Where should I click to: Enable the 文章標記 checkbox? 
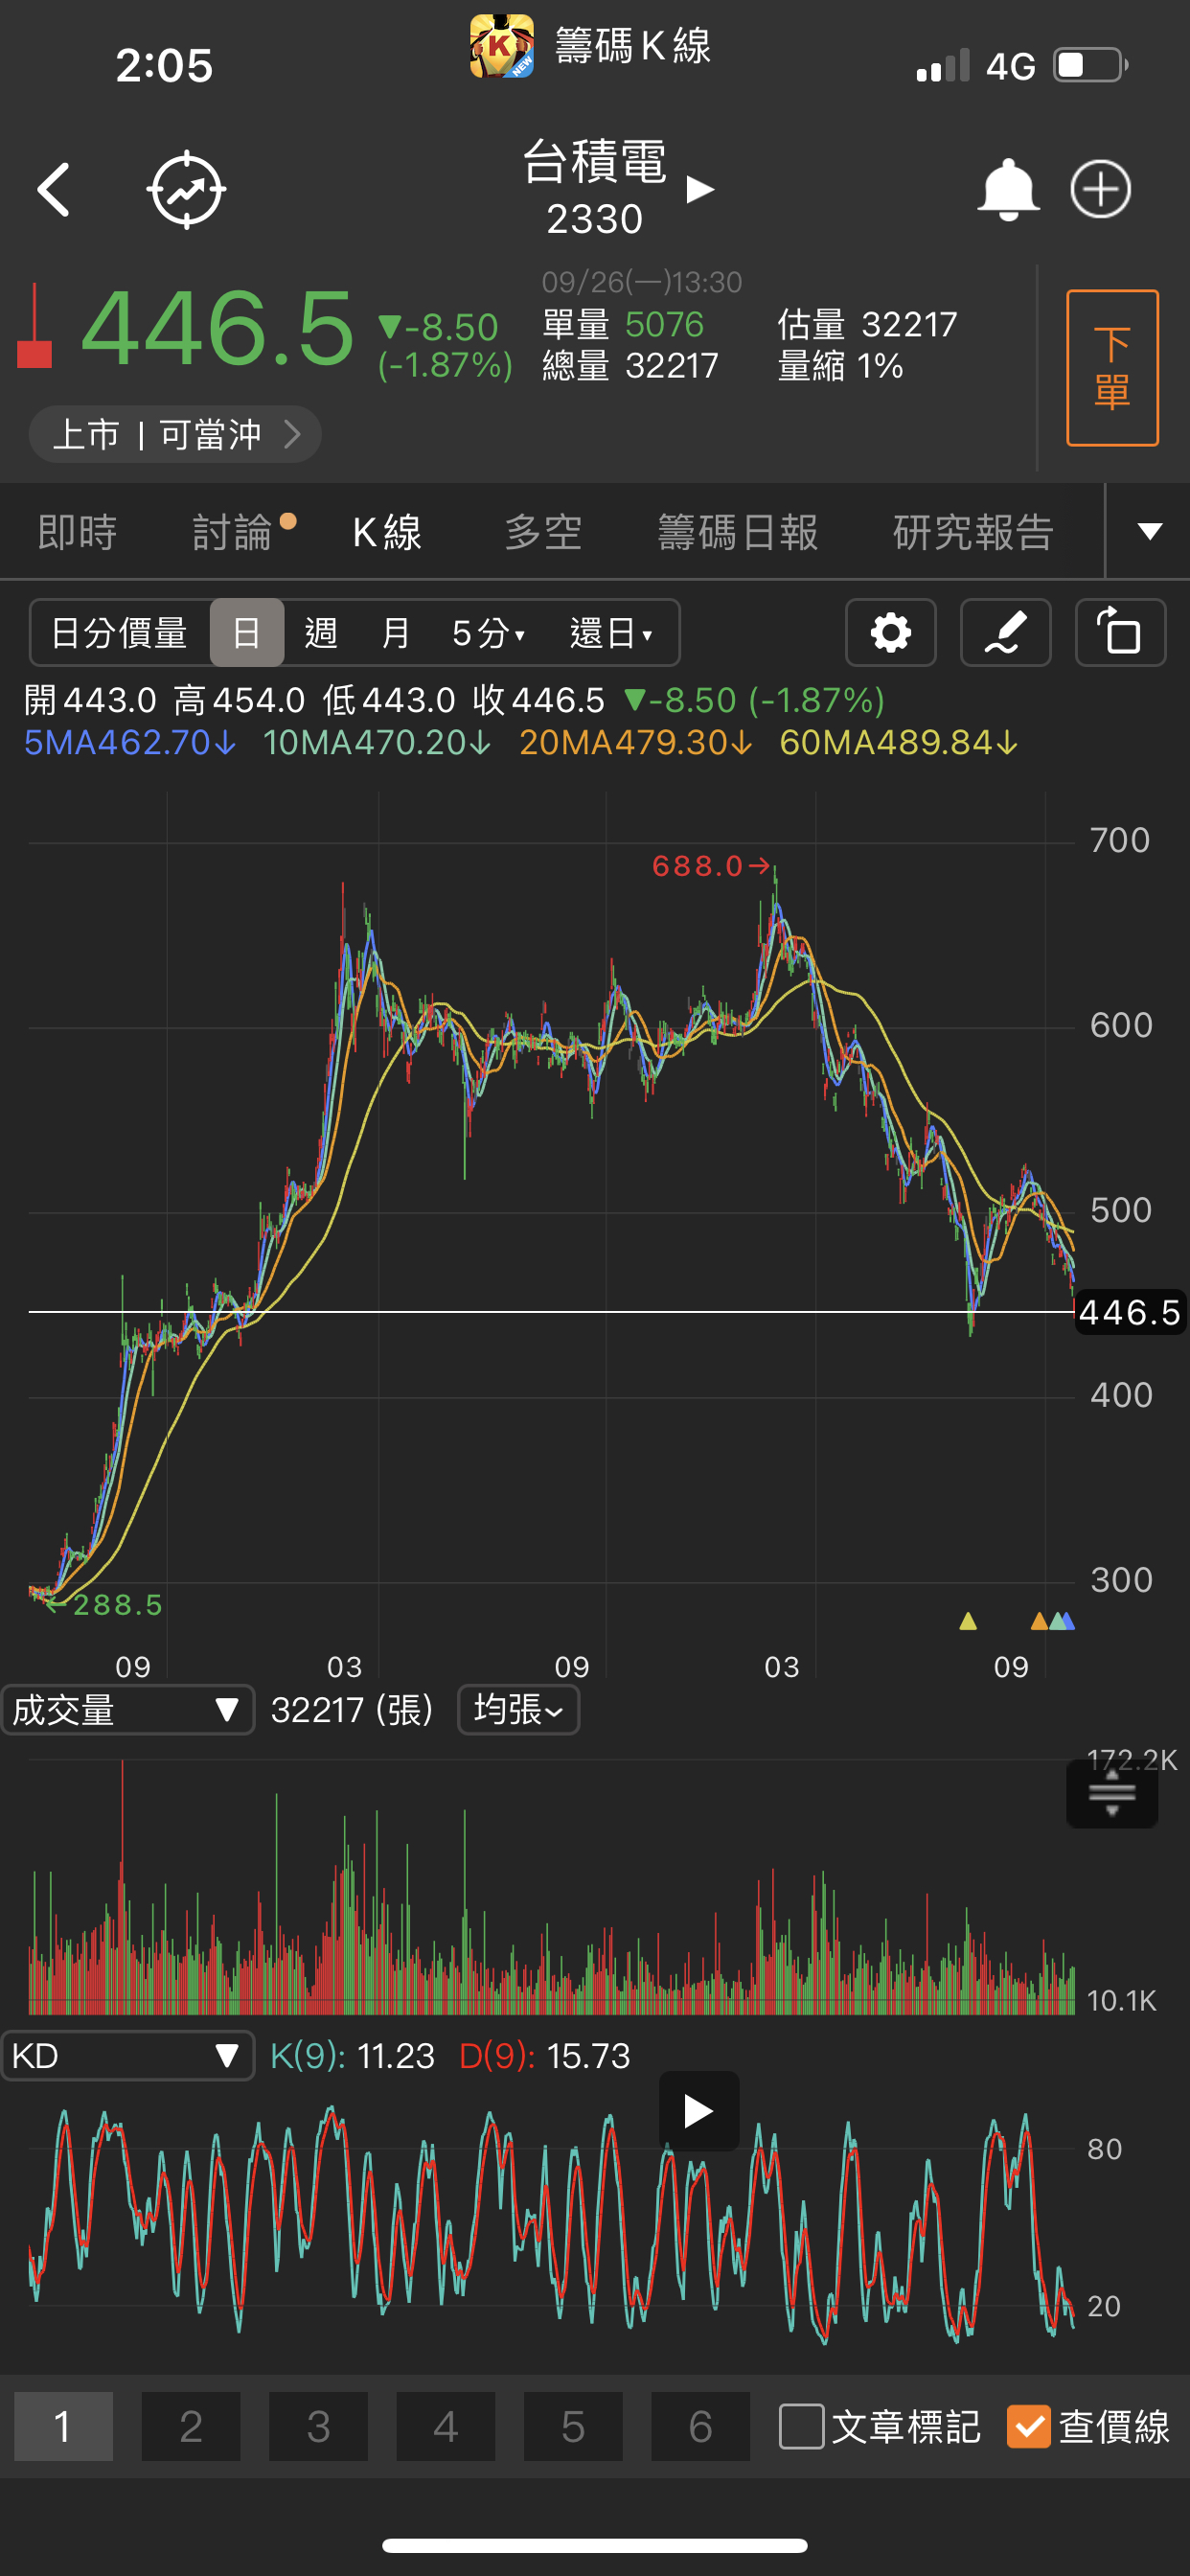point(802,2426)
